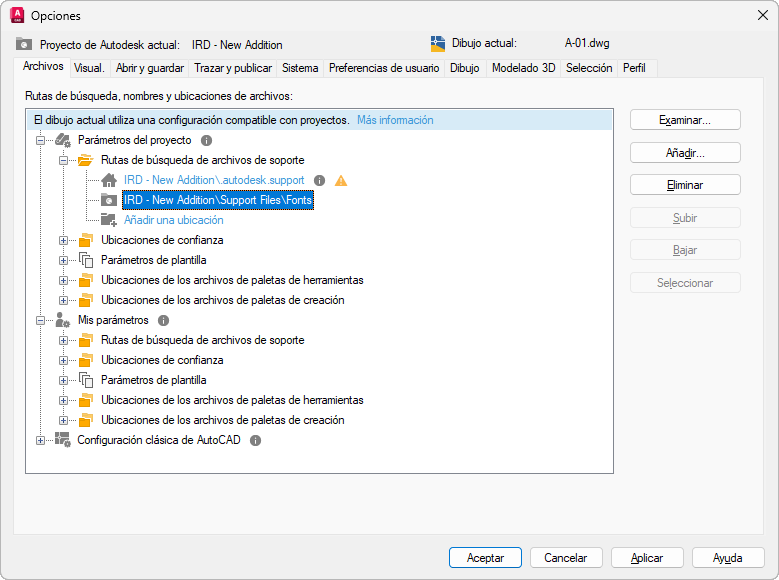The width and height of the screenshot is (779, 580).
Task: Click the info icon beside Parámetros del proyecto
Action: pyautogui.click(x=206, y=141)
